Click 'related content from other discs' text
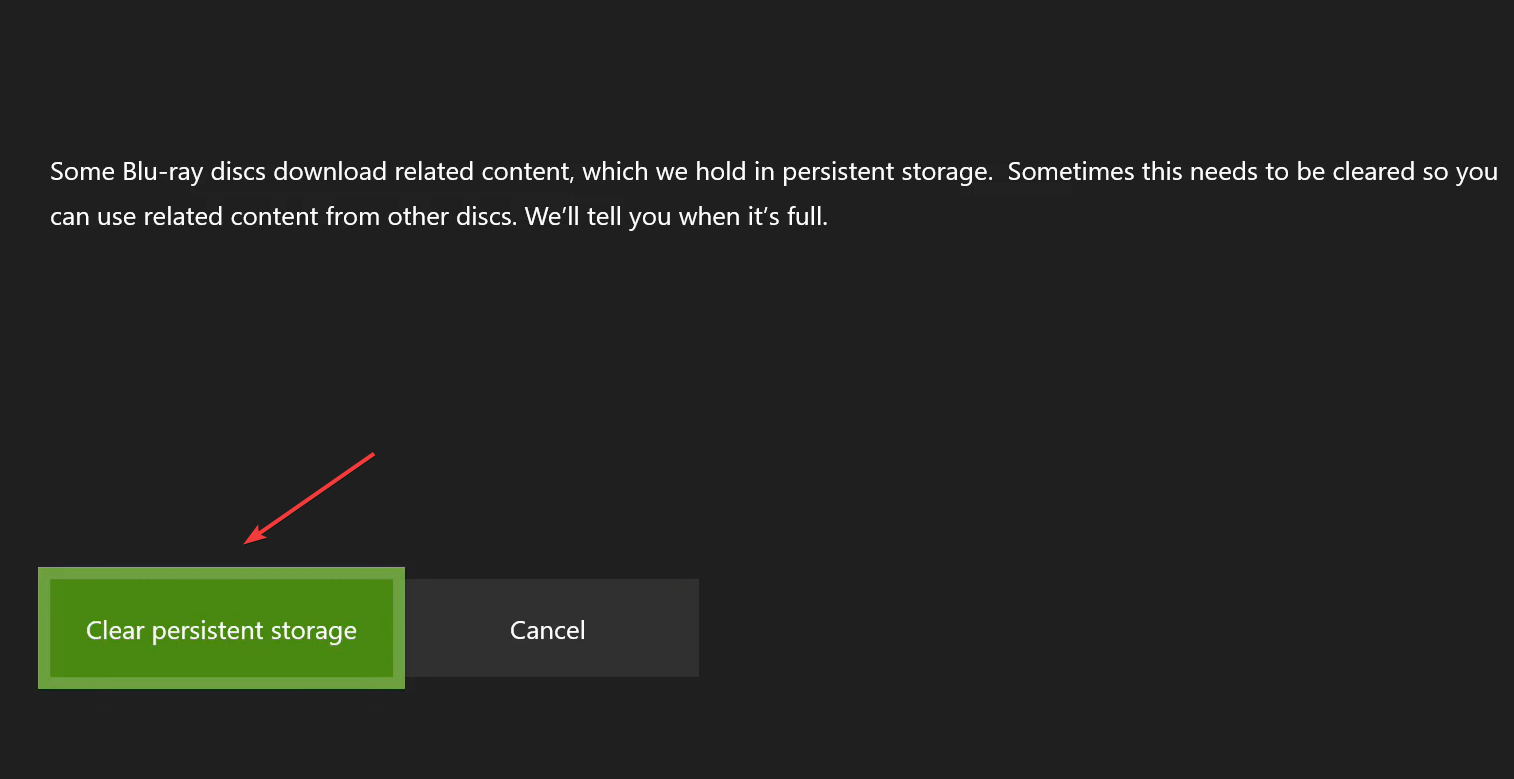Screen dimensions: 1514x779 click(x=329, y=217)
